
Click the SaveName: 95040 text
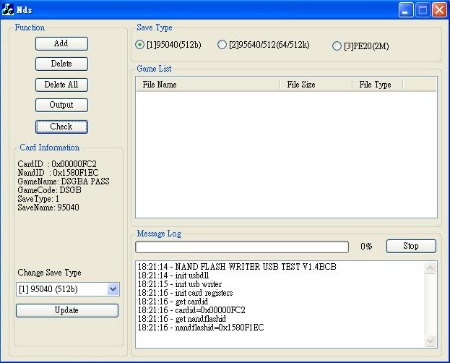click(48, 207)
